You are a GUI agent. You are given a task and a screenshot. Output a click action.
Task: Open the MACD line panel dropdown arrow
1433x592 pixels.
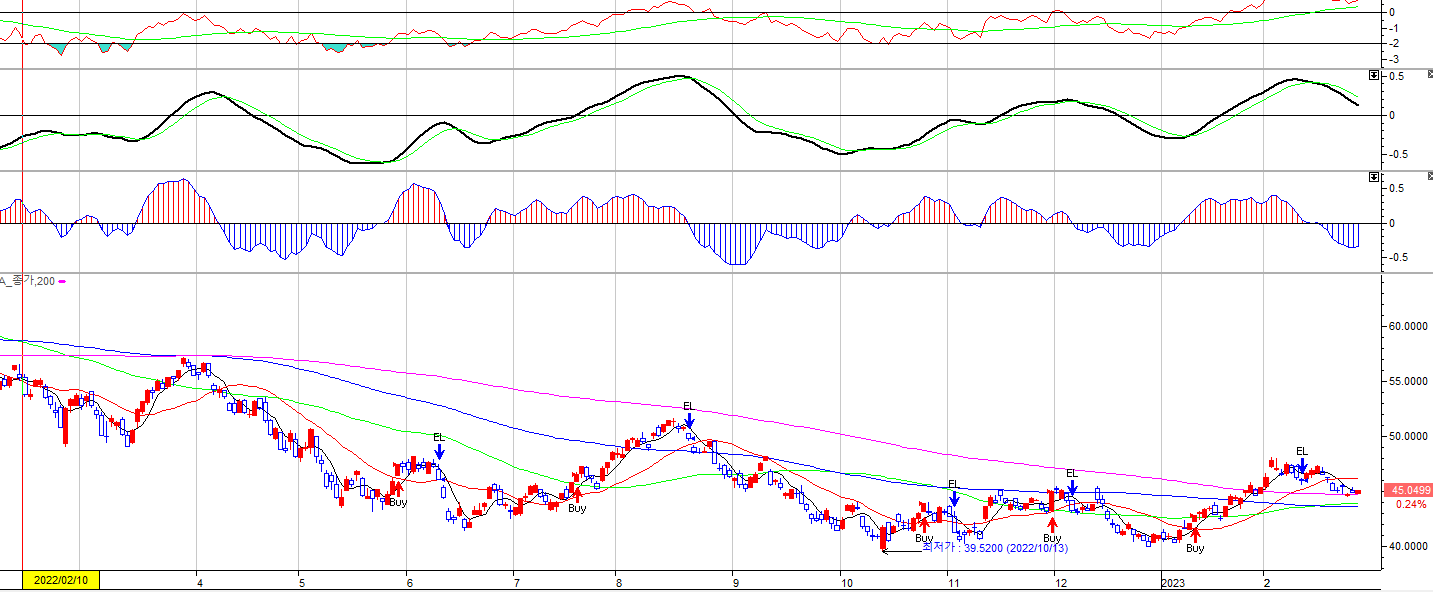tap(1373, 76)
